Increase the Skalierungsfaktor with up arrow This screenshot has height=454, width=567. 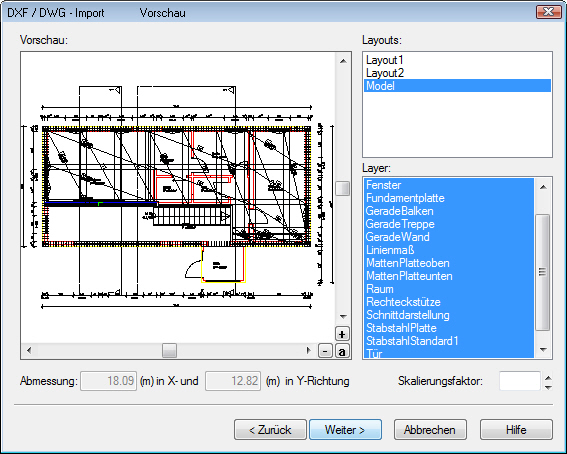click(548, 378)
